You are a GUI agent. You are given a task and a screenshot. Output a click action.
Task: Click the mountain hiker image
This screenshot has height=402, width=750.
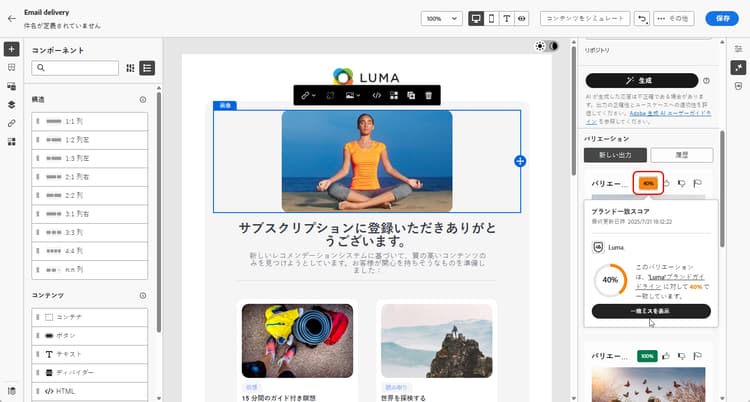(437, 341)
